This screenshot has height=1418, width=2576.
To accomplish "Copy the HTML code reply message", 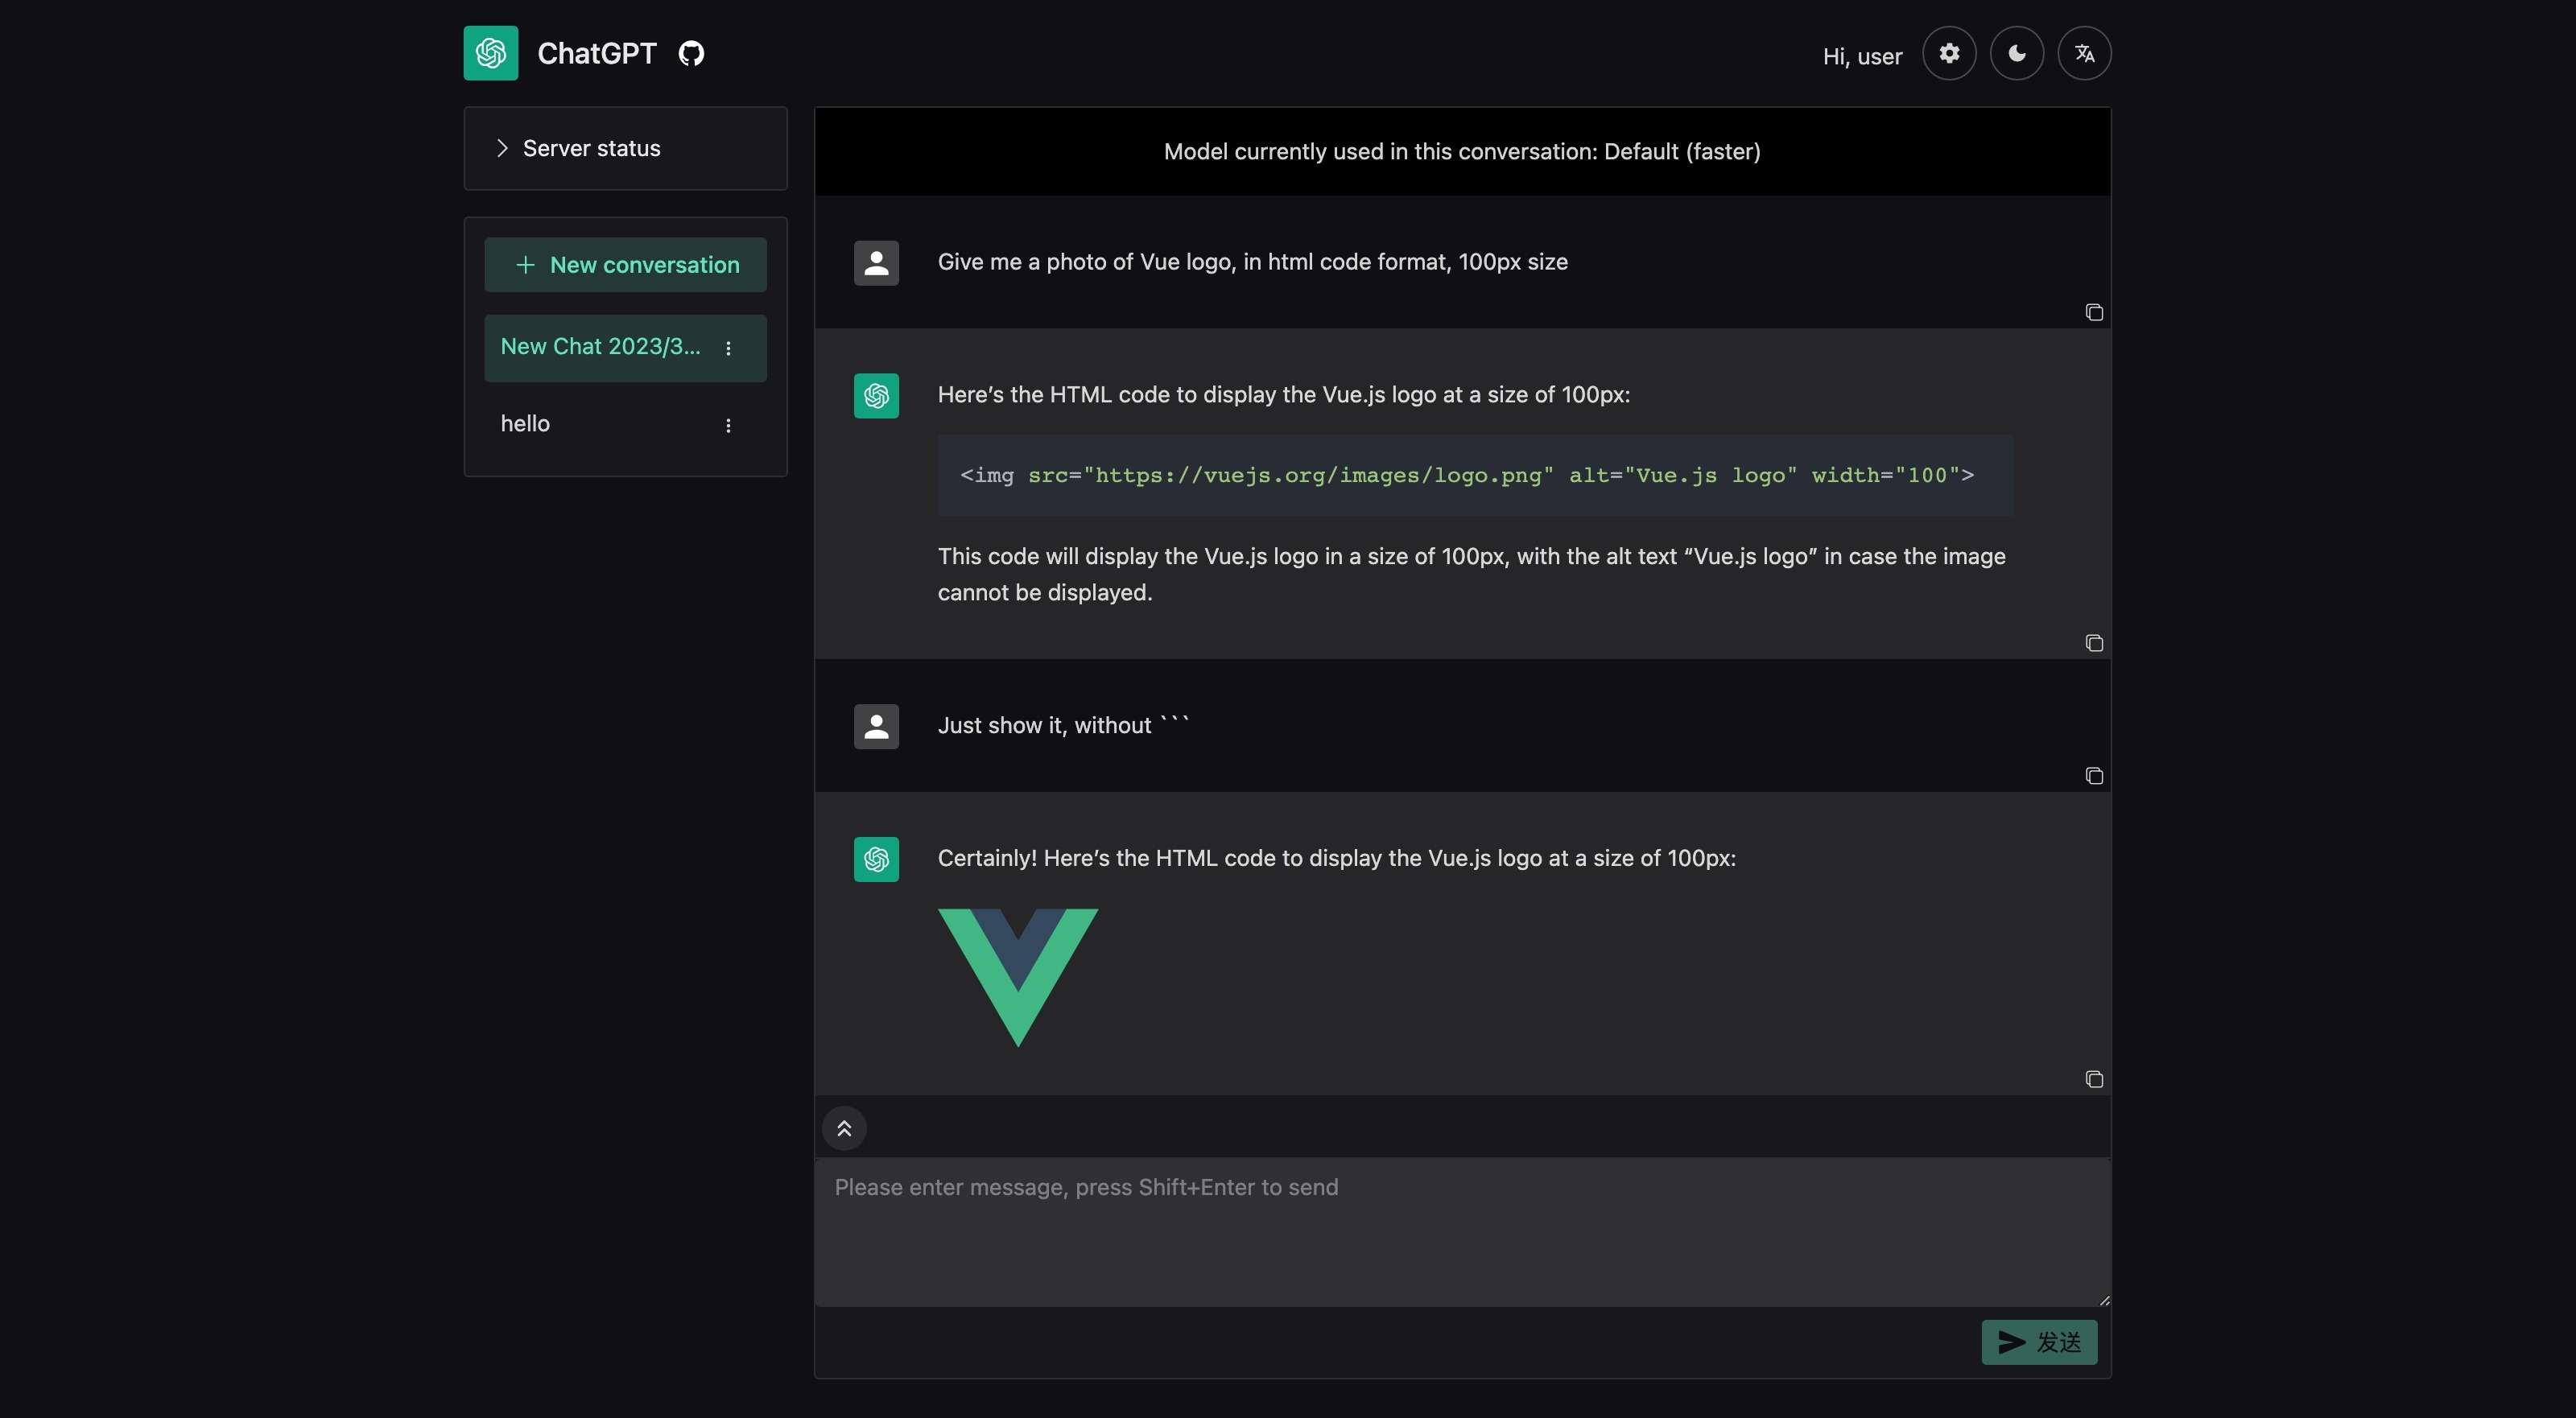I will pyautogui.click(x=2094, y=643).
